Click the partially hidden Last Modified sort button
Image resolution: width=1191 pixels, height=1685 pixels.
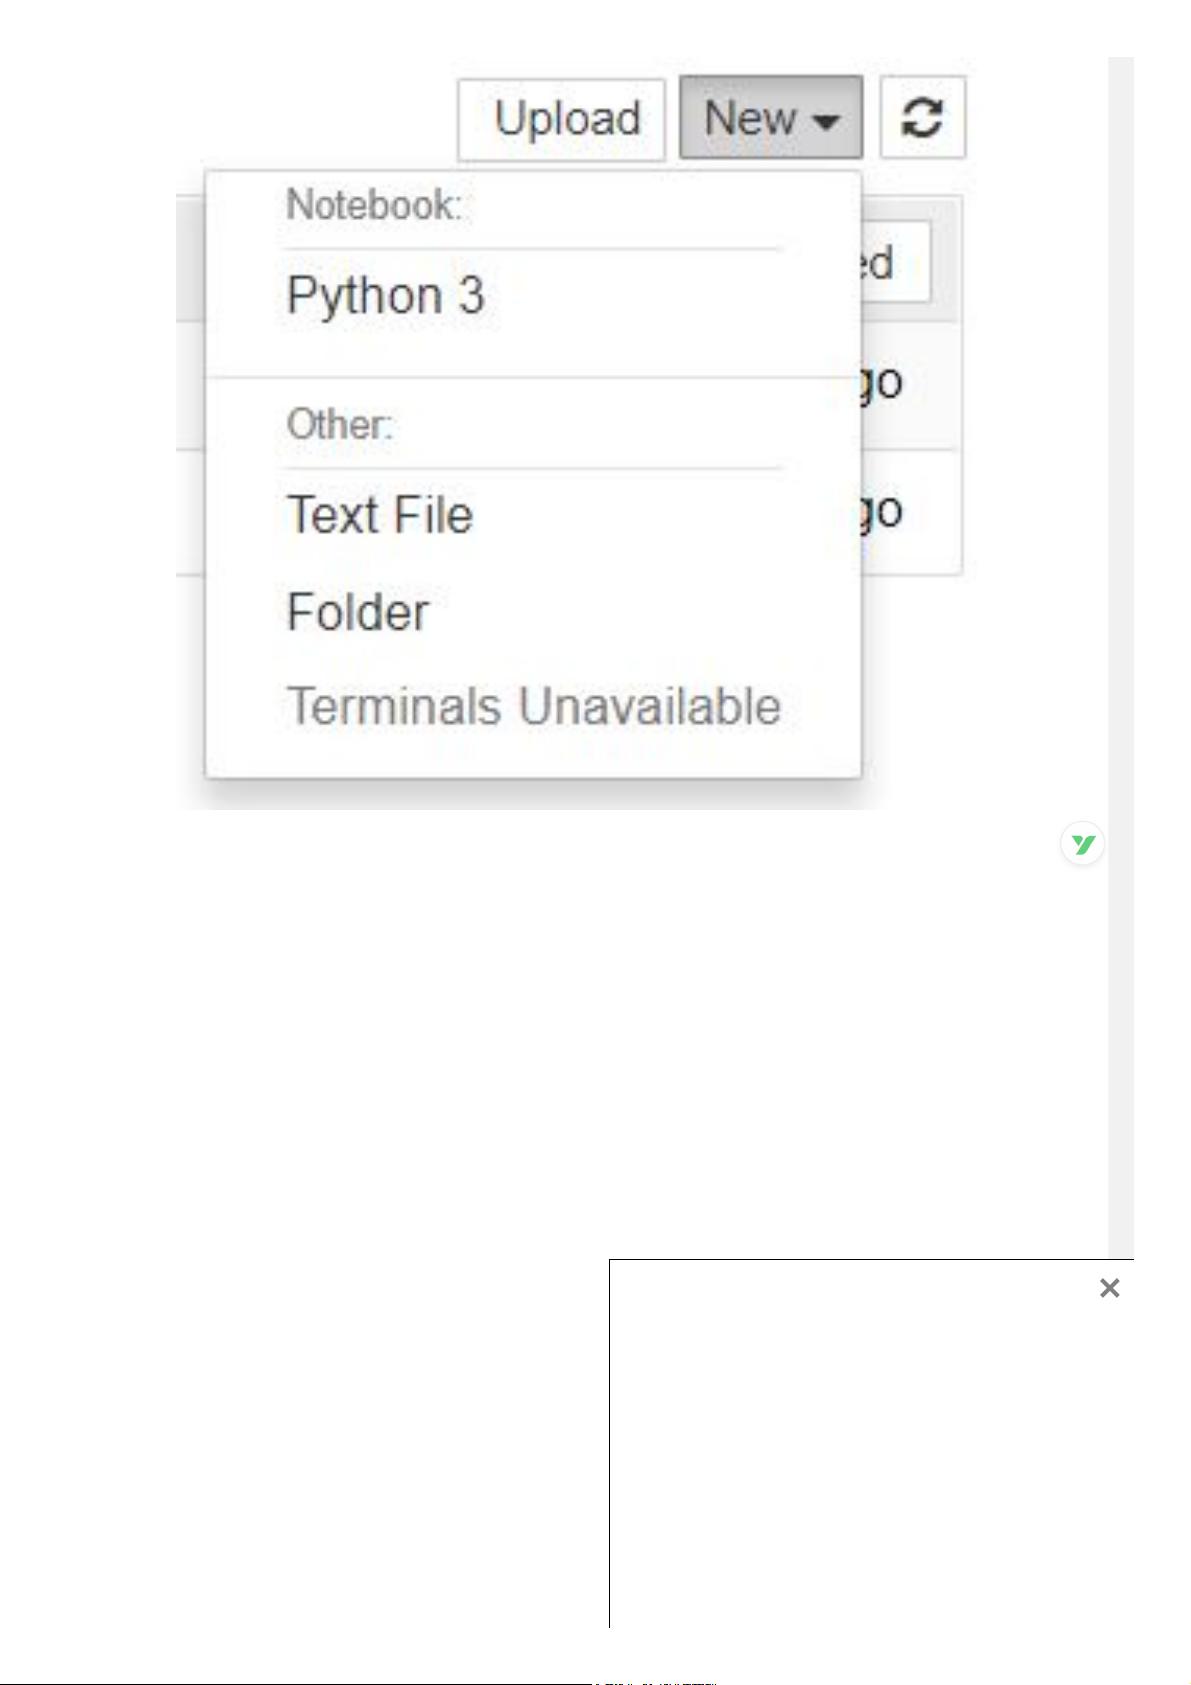click(x=895, y=262)
